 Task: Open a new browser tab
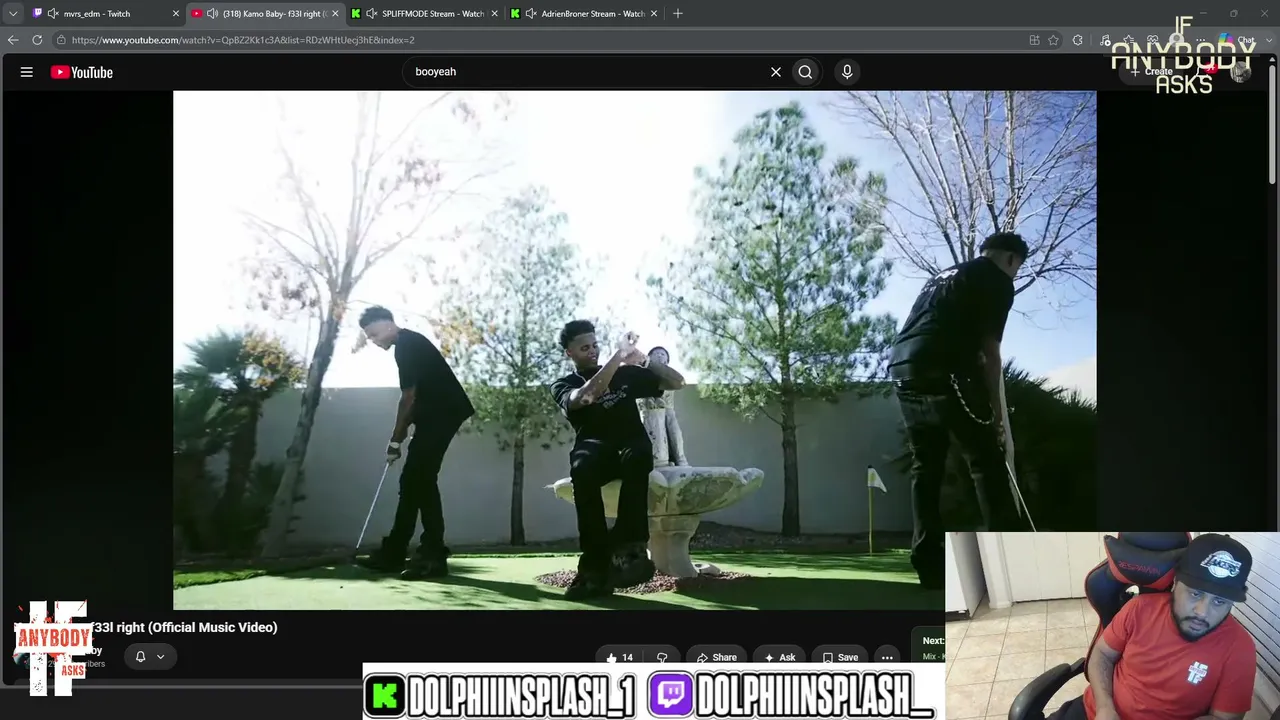[678, 14]
